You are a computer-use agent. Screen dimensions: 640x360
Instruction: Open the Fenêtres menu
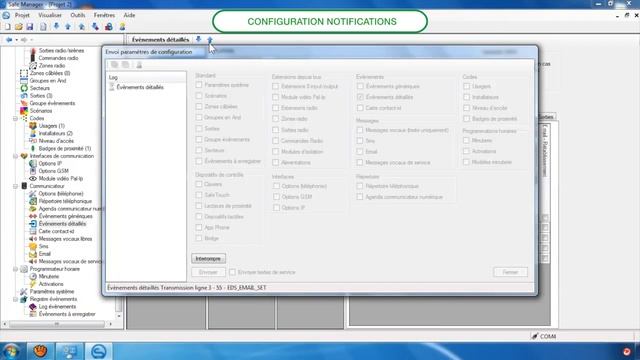tap(104, 15)
